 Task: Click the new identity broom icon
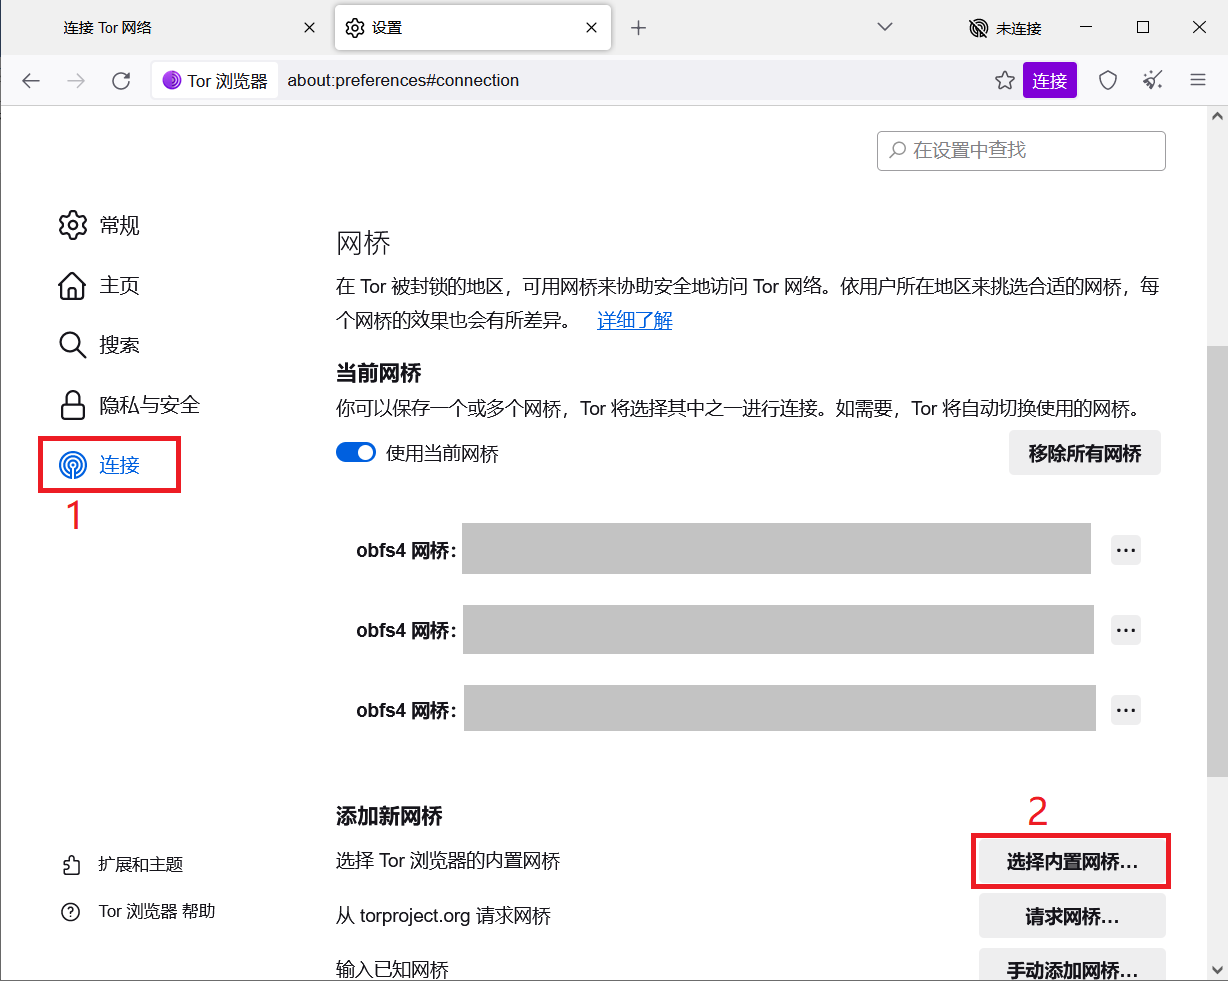point(1153,81)
